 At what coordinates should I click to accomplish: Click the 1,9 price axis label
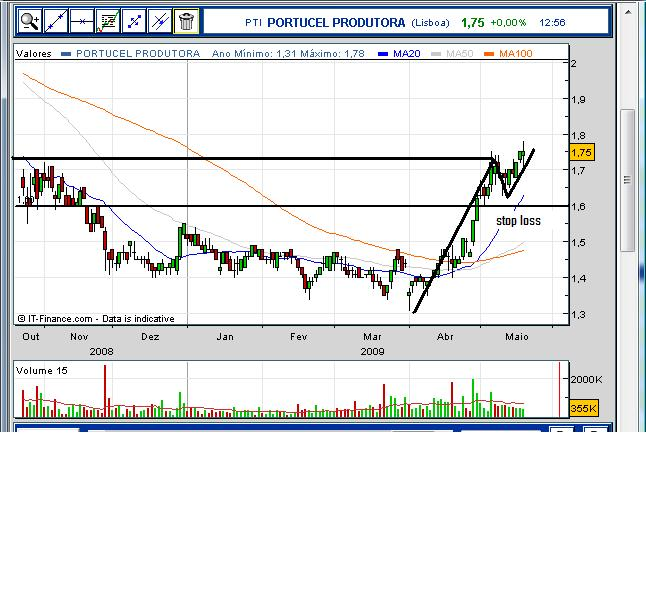(x=578, y=99)
